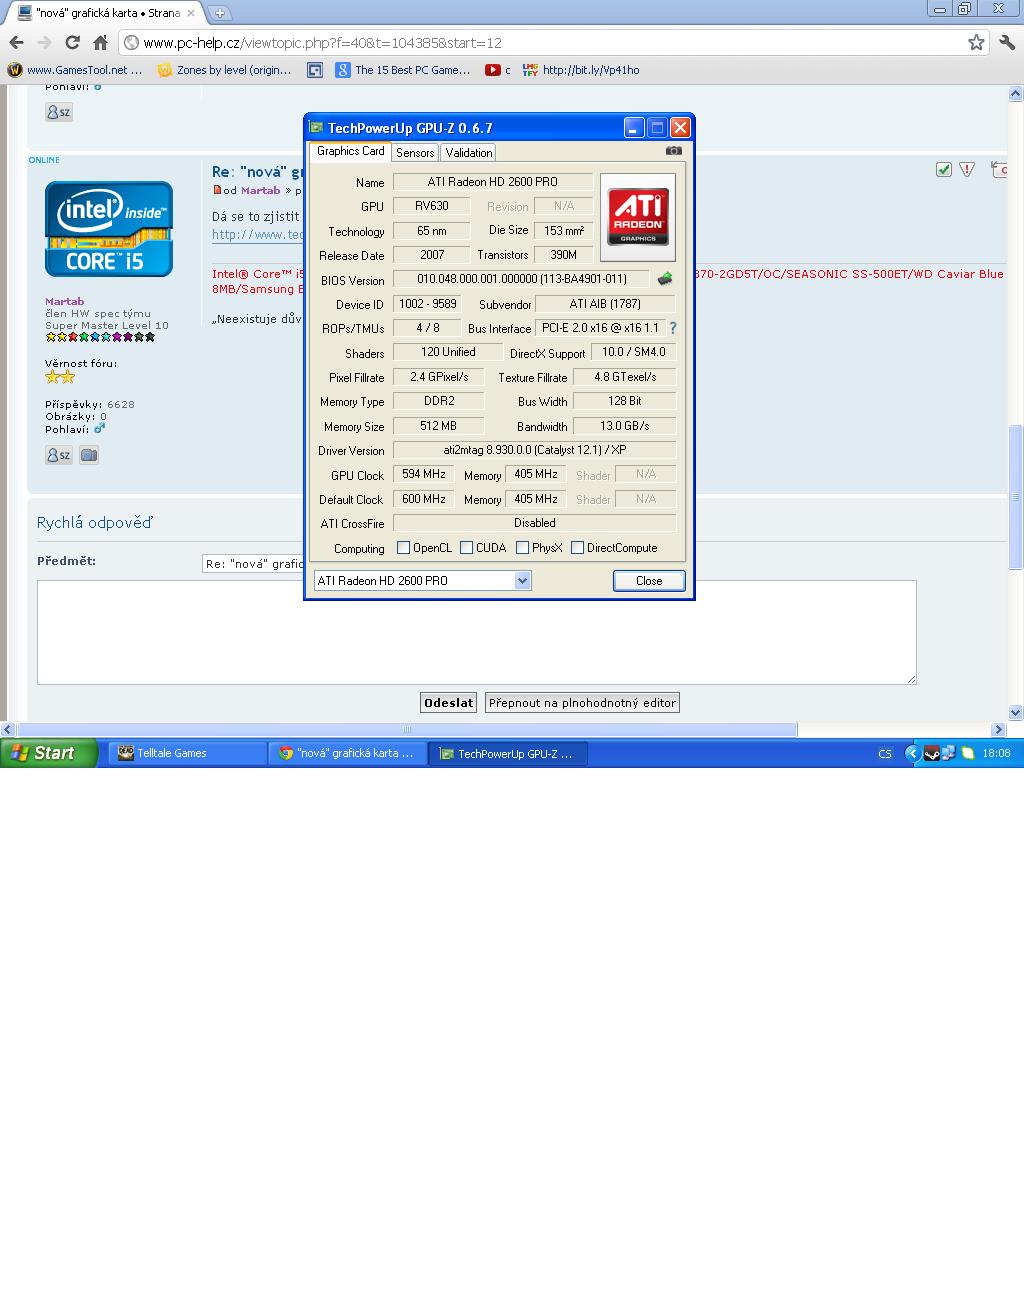Open the browser home page
The height and width of the screenshot is (1296, 1024).
coord(100,42)
